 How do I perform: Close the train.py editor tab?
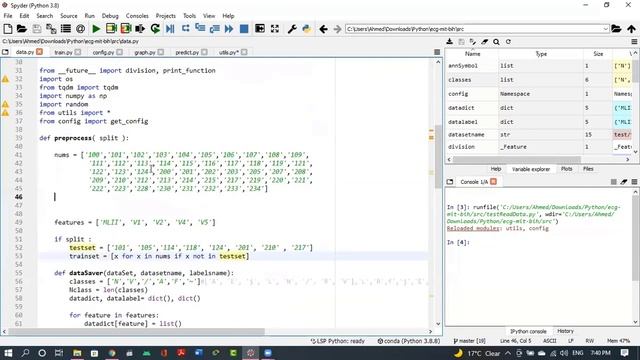(78, 52)
